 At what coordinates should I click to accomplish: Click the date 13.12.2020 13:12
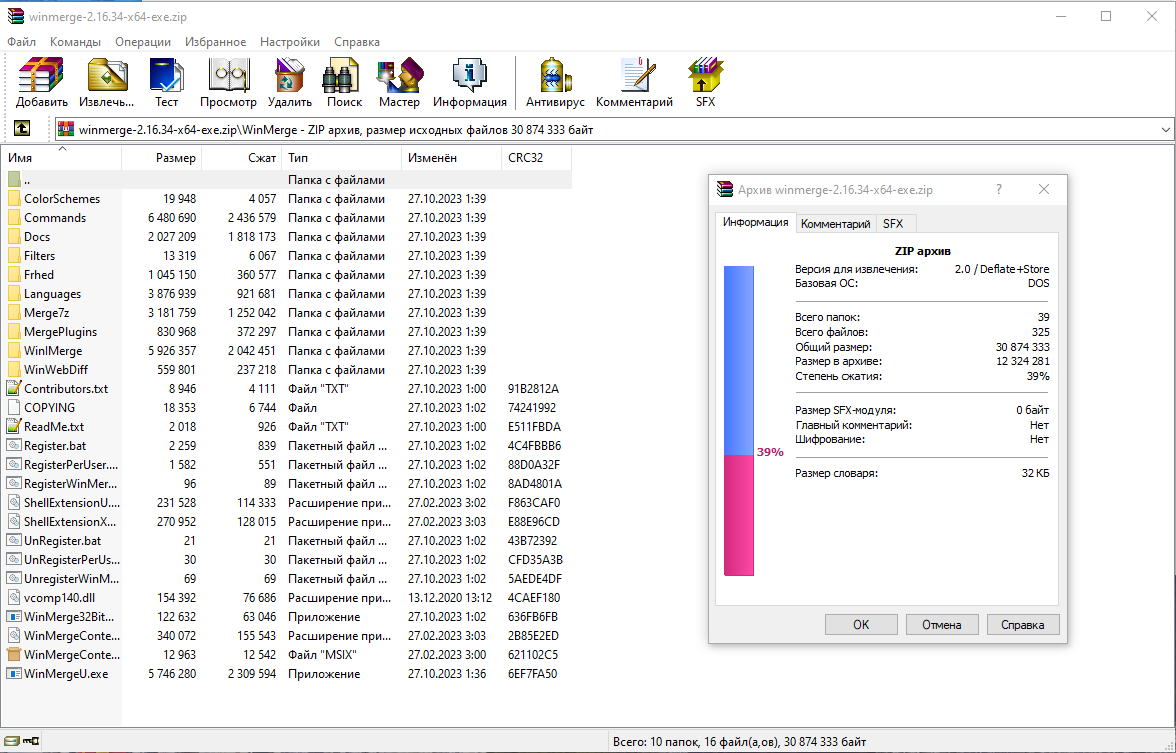click(x=450, y=598)
